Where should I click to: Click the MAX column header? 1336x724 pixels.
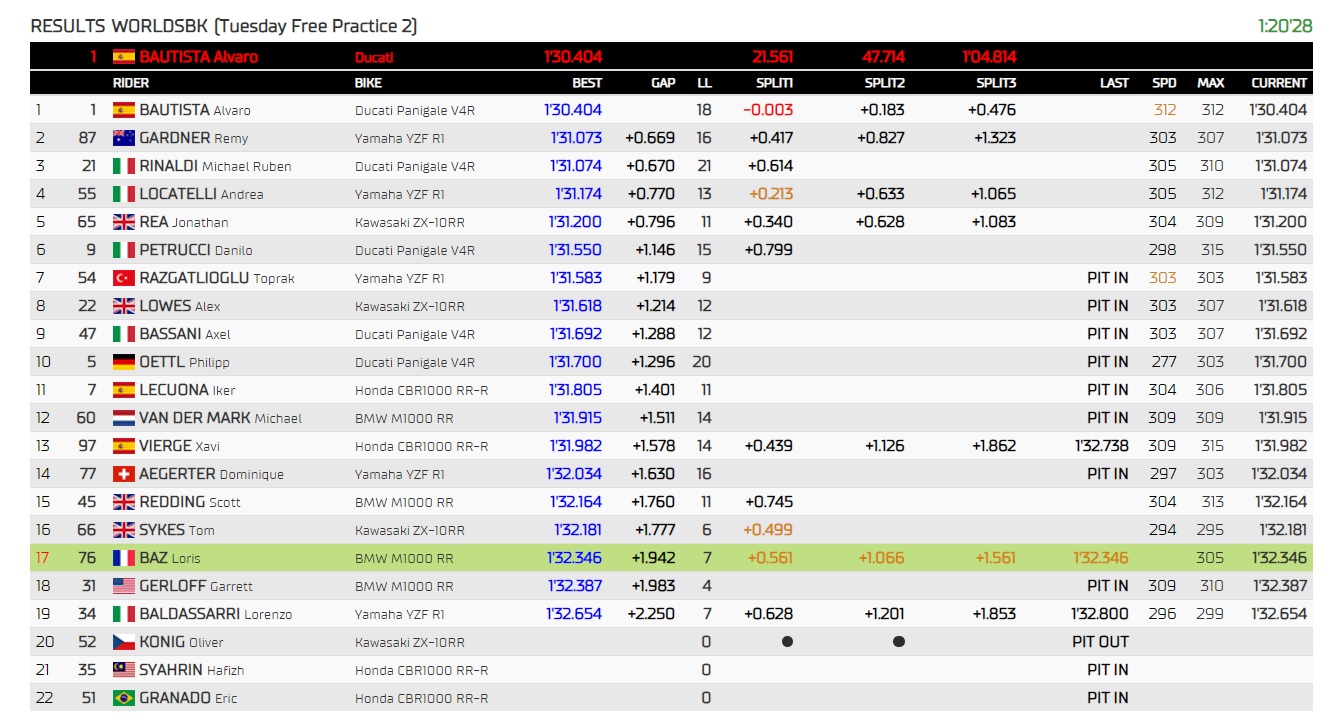[x=1211, y=83]
